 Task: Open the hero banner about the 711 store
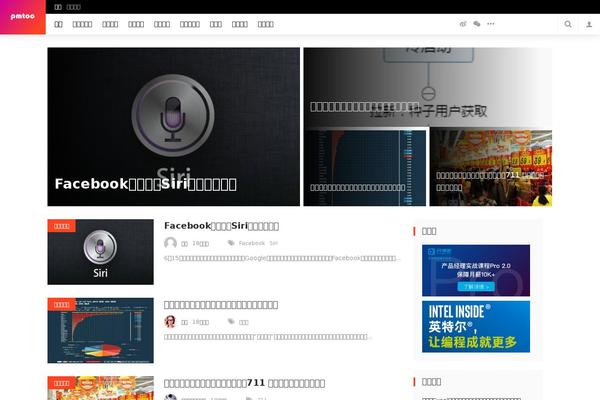coord(491,168)
